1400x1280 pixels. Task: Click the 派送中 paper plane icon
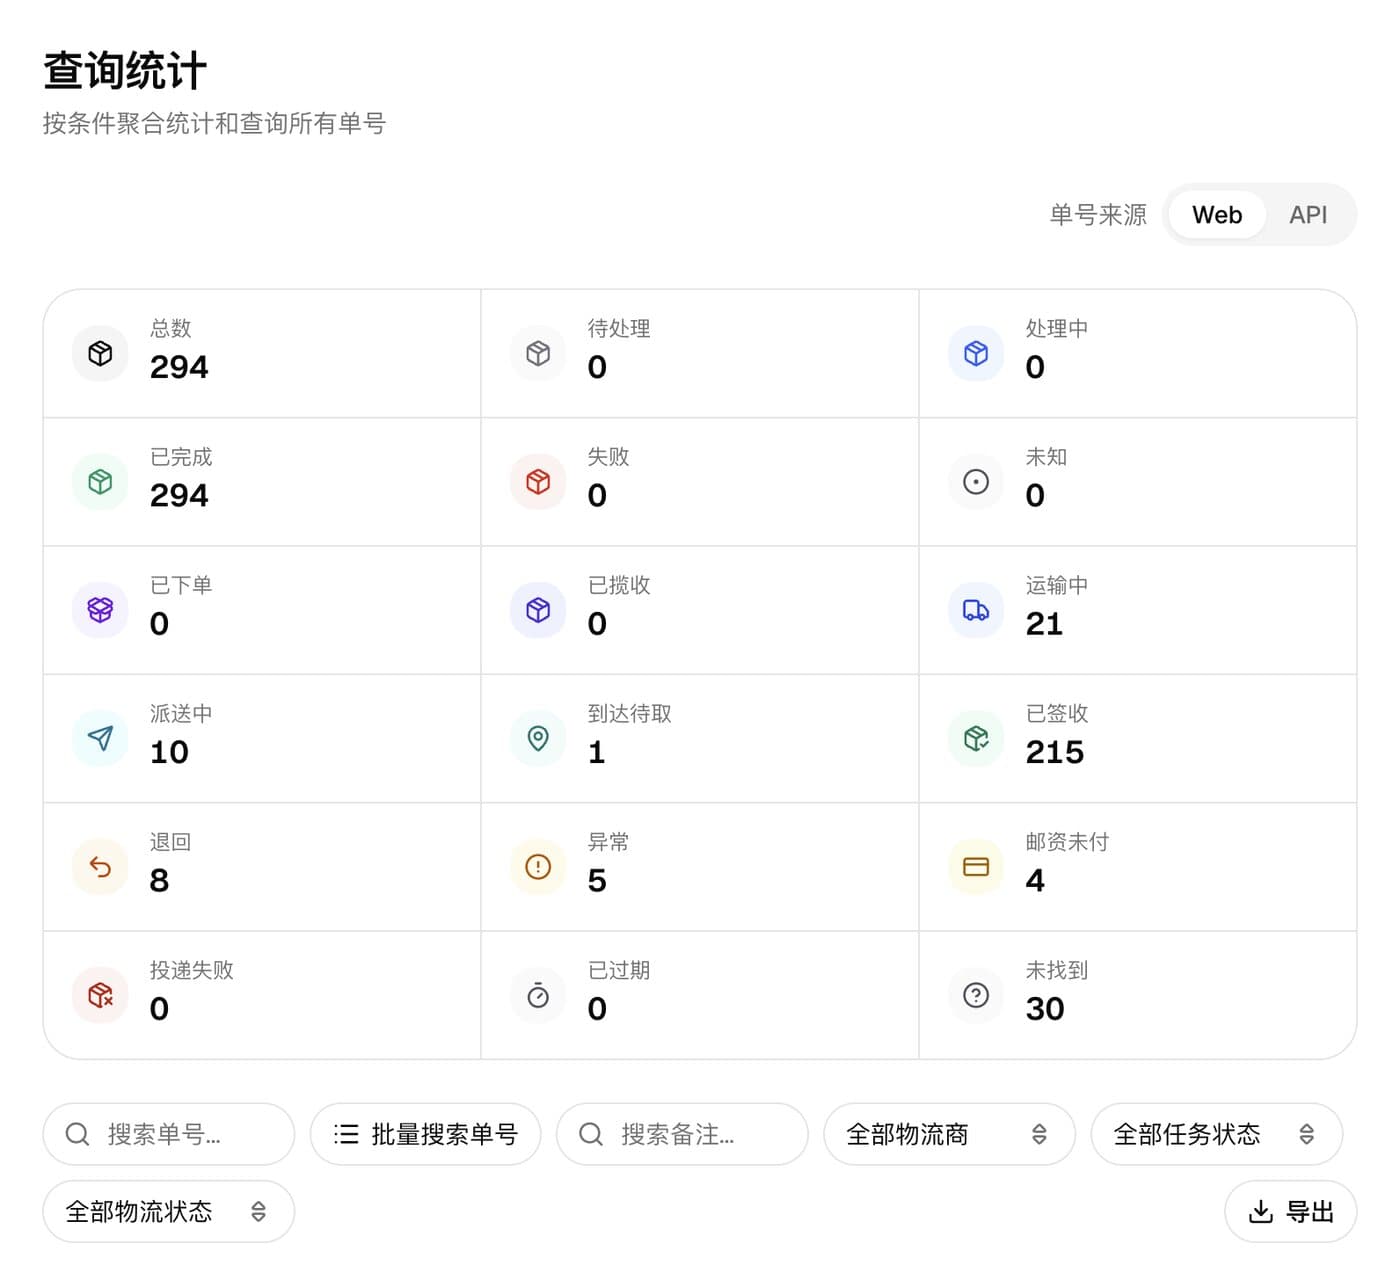point(100,738)
